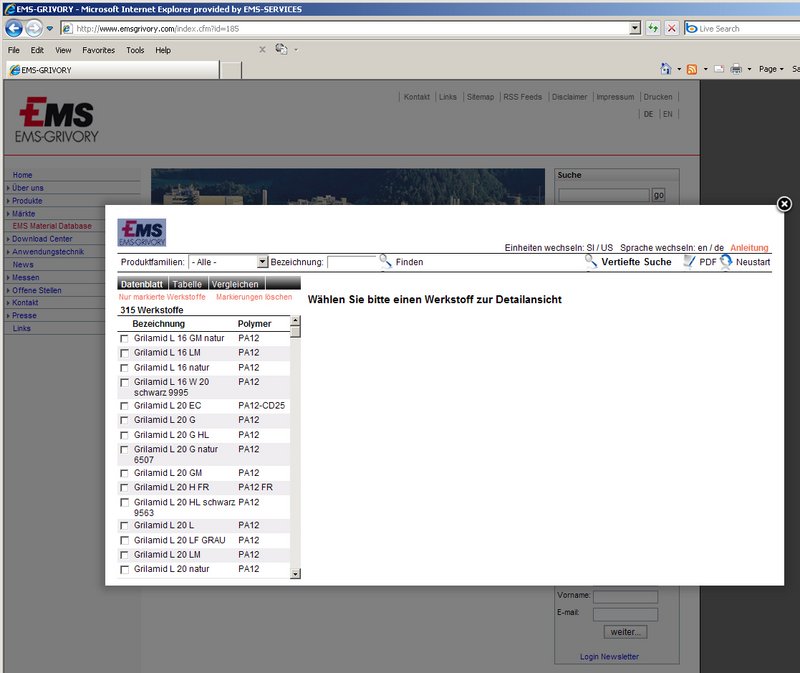800x673 pixels.
Task: Click the Print icon in the browser toolbar
Action: [x=737, y=69]
